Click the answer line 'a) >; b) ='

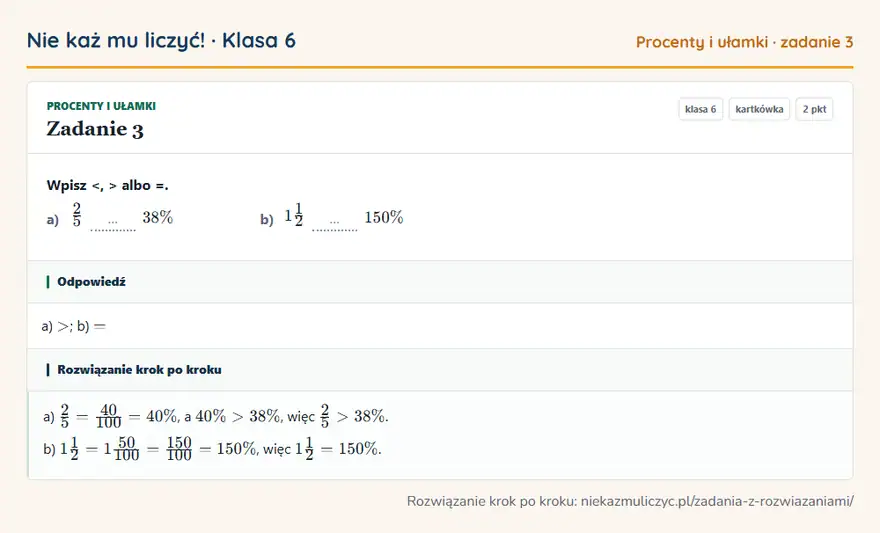[x=74, y=326]
